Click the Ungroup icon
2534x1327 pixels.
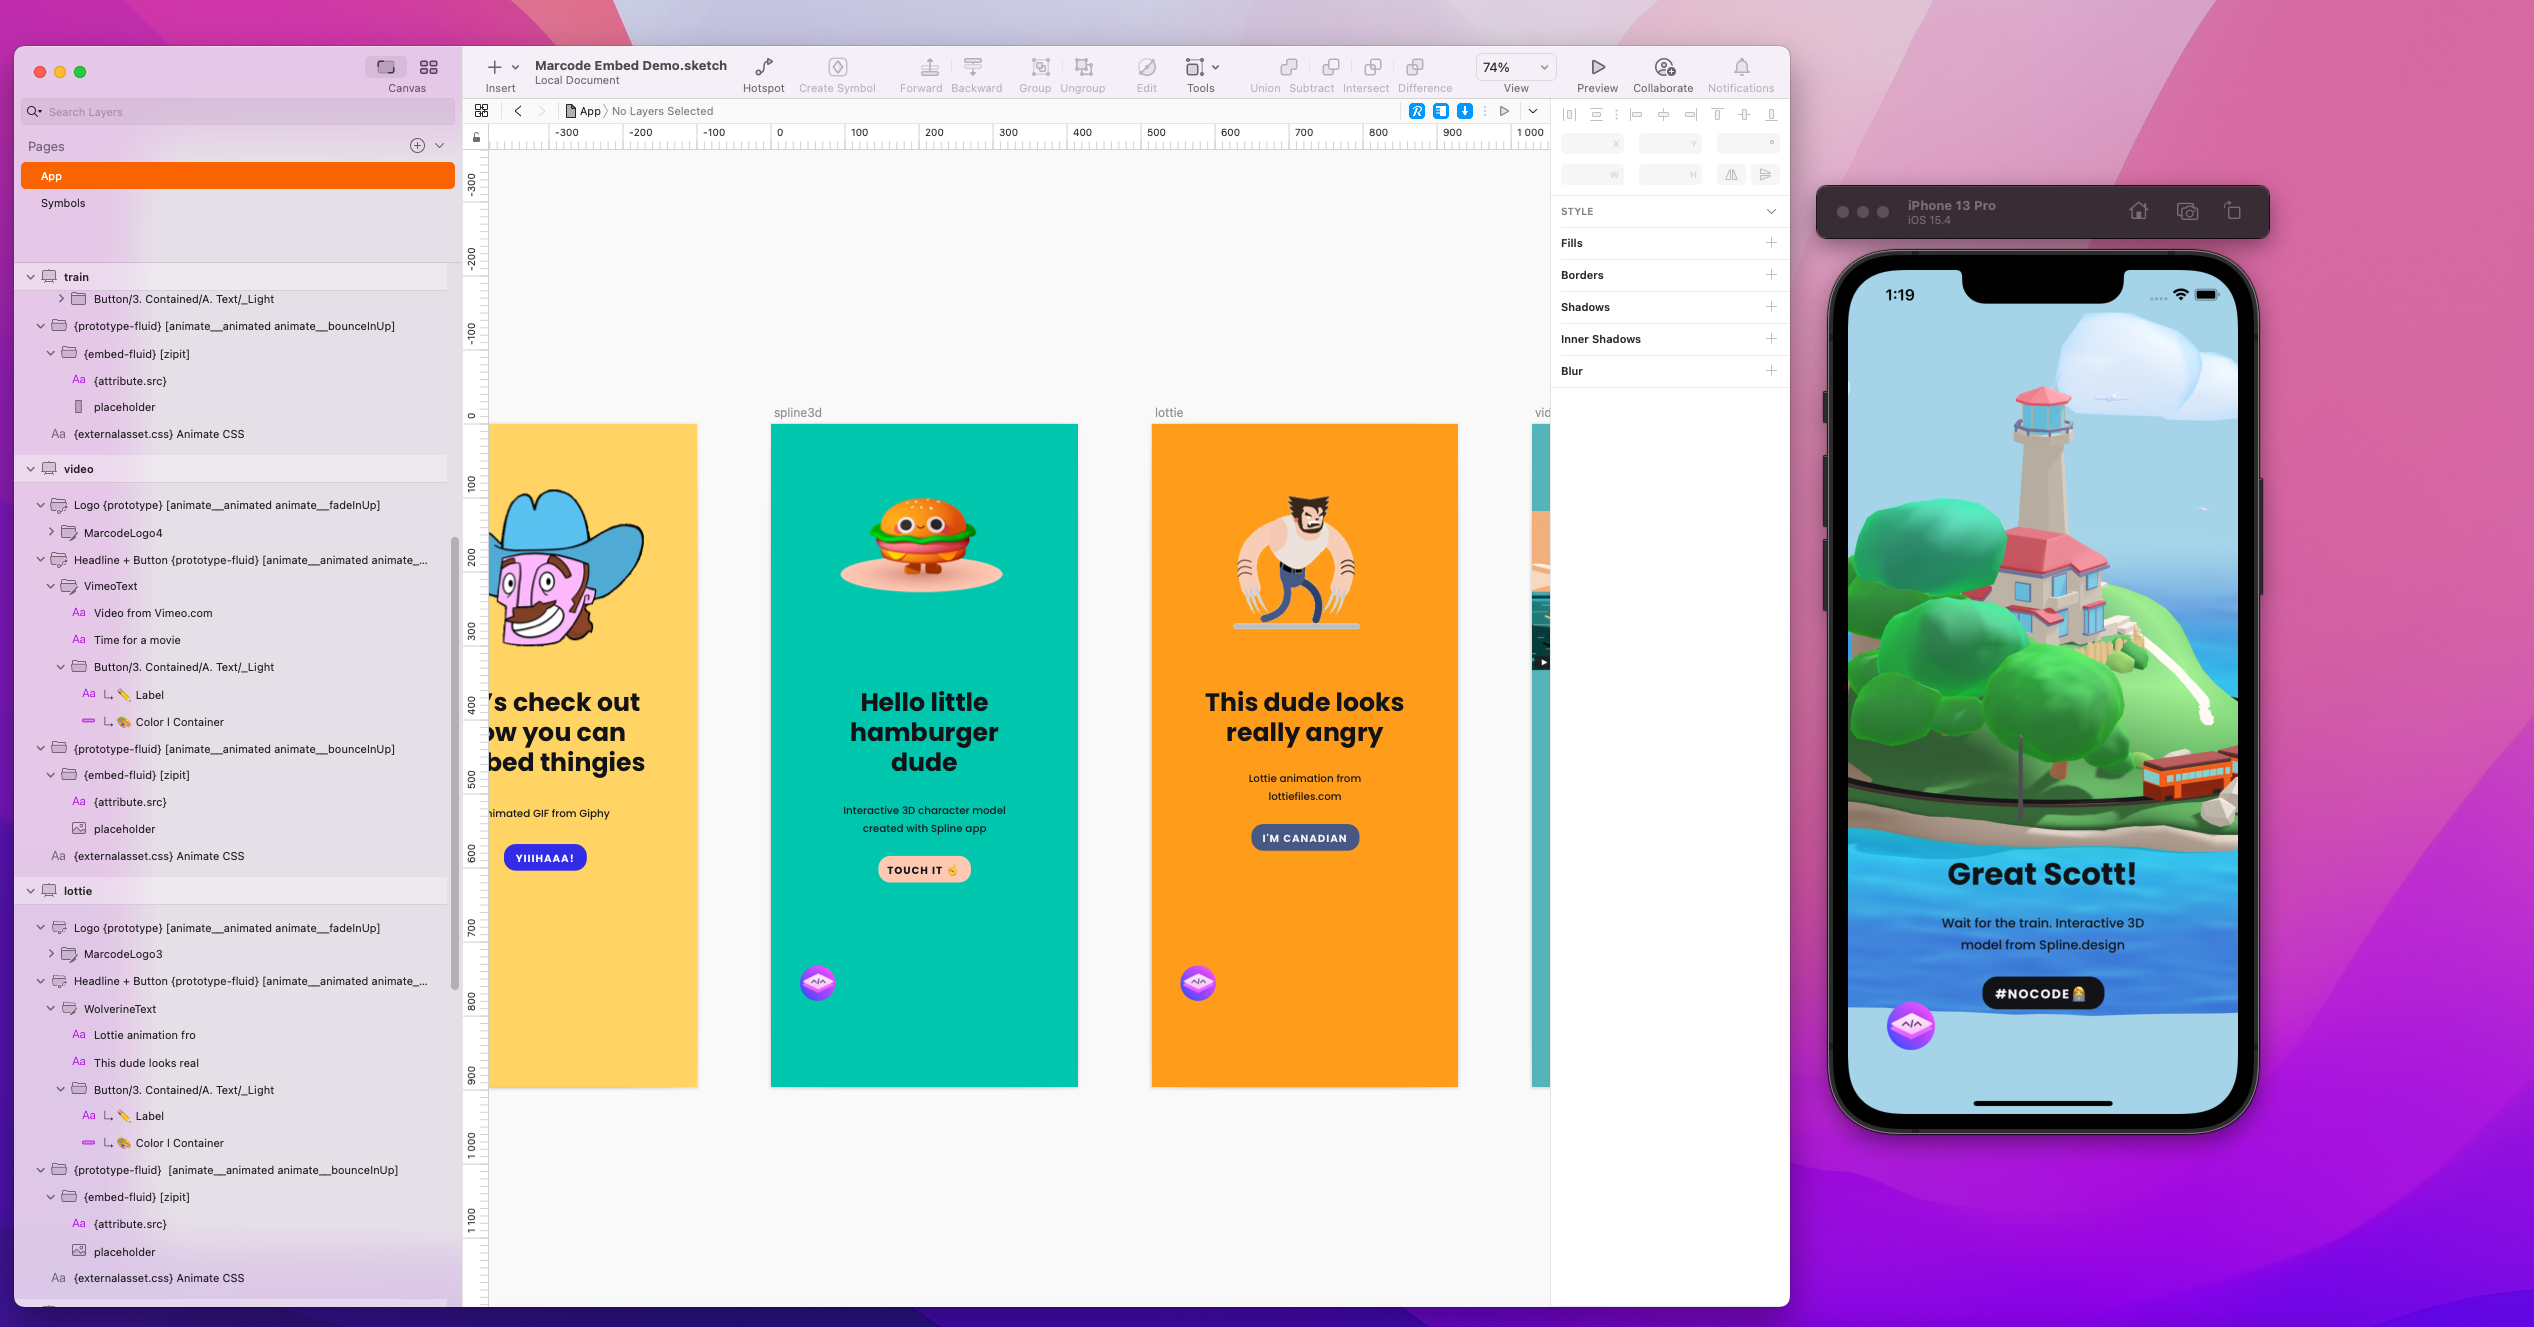[1084, 67]
